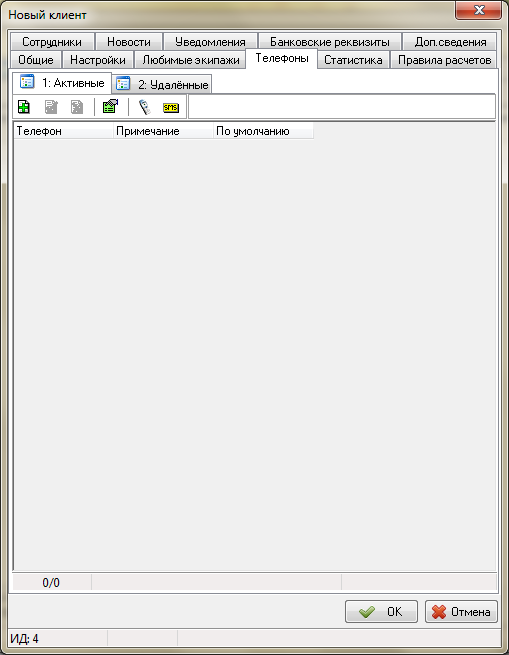Click the yellow SMS icon
This screenshot has width=509, height=655.
[x=171, y=108]
